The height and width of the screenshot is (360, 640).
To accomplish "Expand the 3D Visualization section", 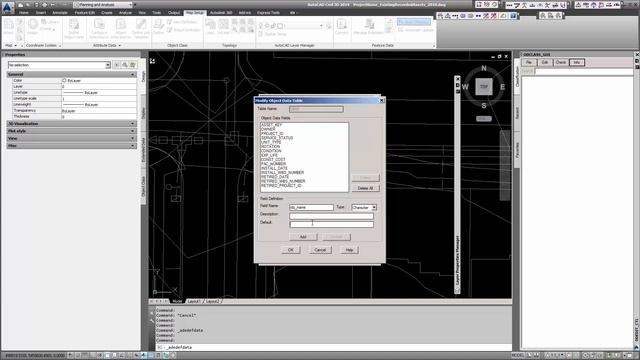I will 71,123.
